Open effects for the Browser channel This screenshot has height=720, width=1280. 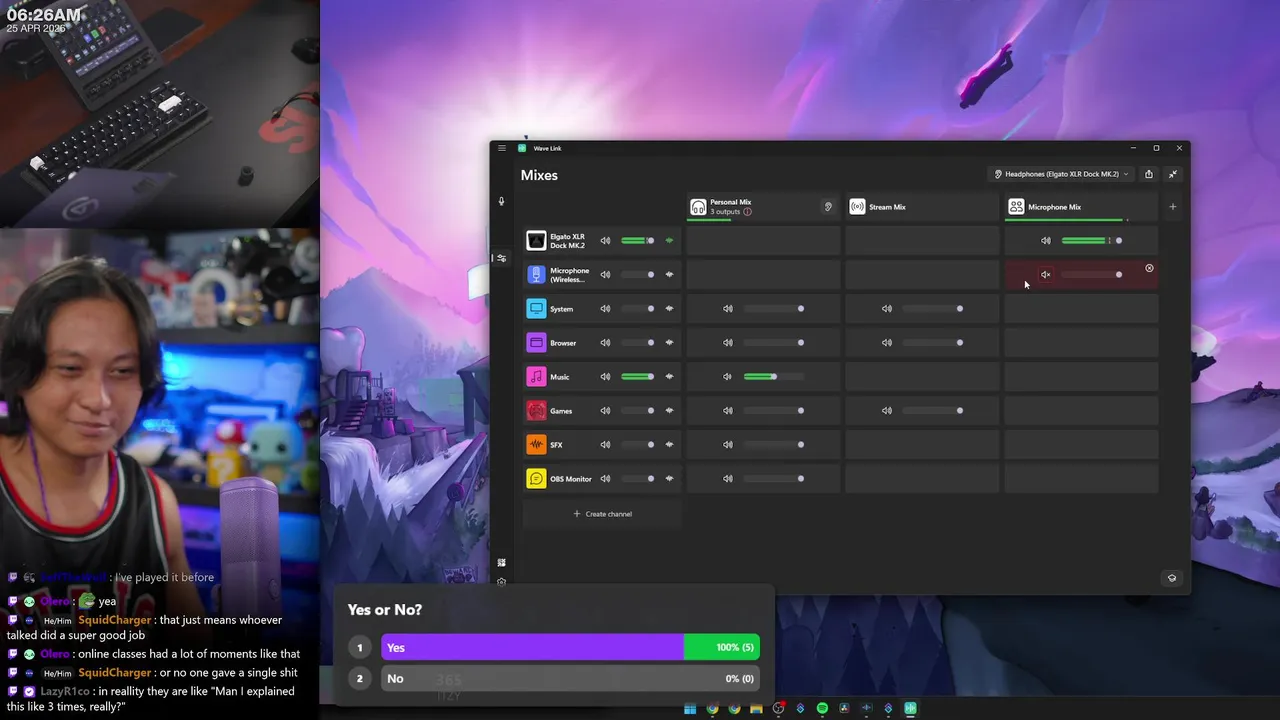tap(669, 343)
